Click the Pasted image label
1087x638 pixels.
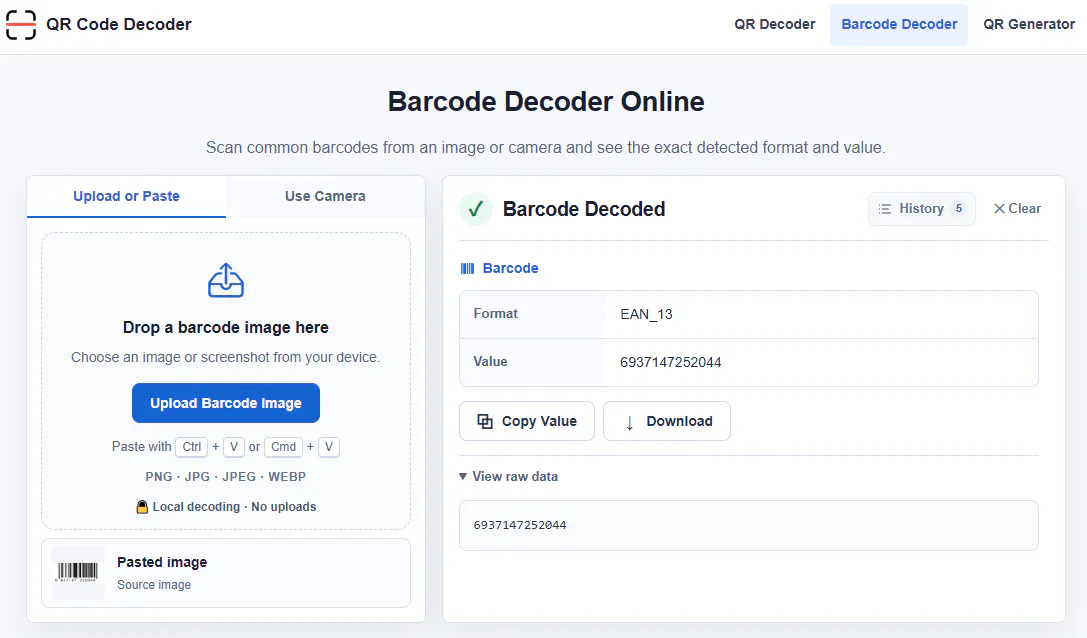162,562
